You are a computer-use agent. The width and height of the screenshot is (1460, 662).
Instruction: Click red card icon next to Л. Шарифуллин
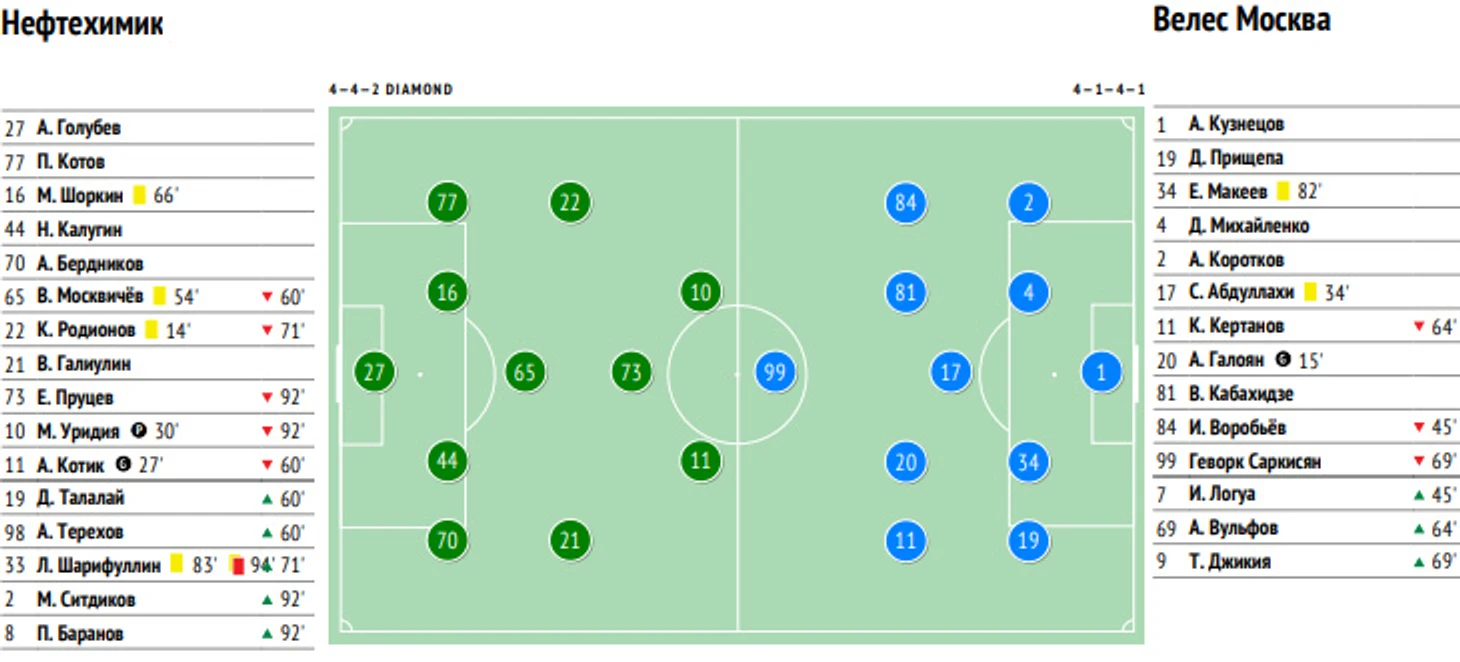click(239, 565)
